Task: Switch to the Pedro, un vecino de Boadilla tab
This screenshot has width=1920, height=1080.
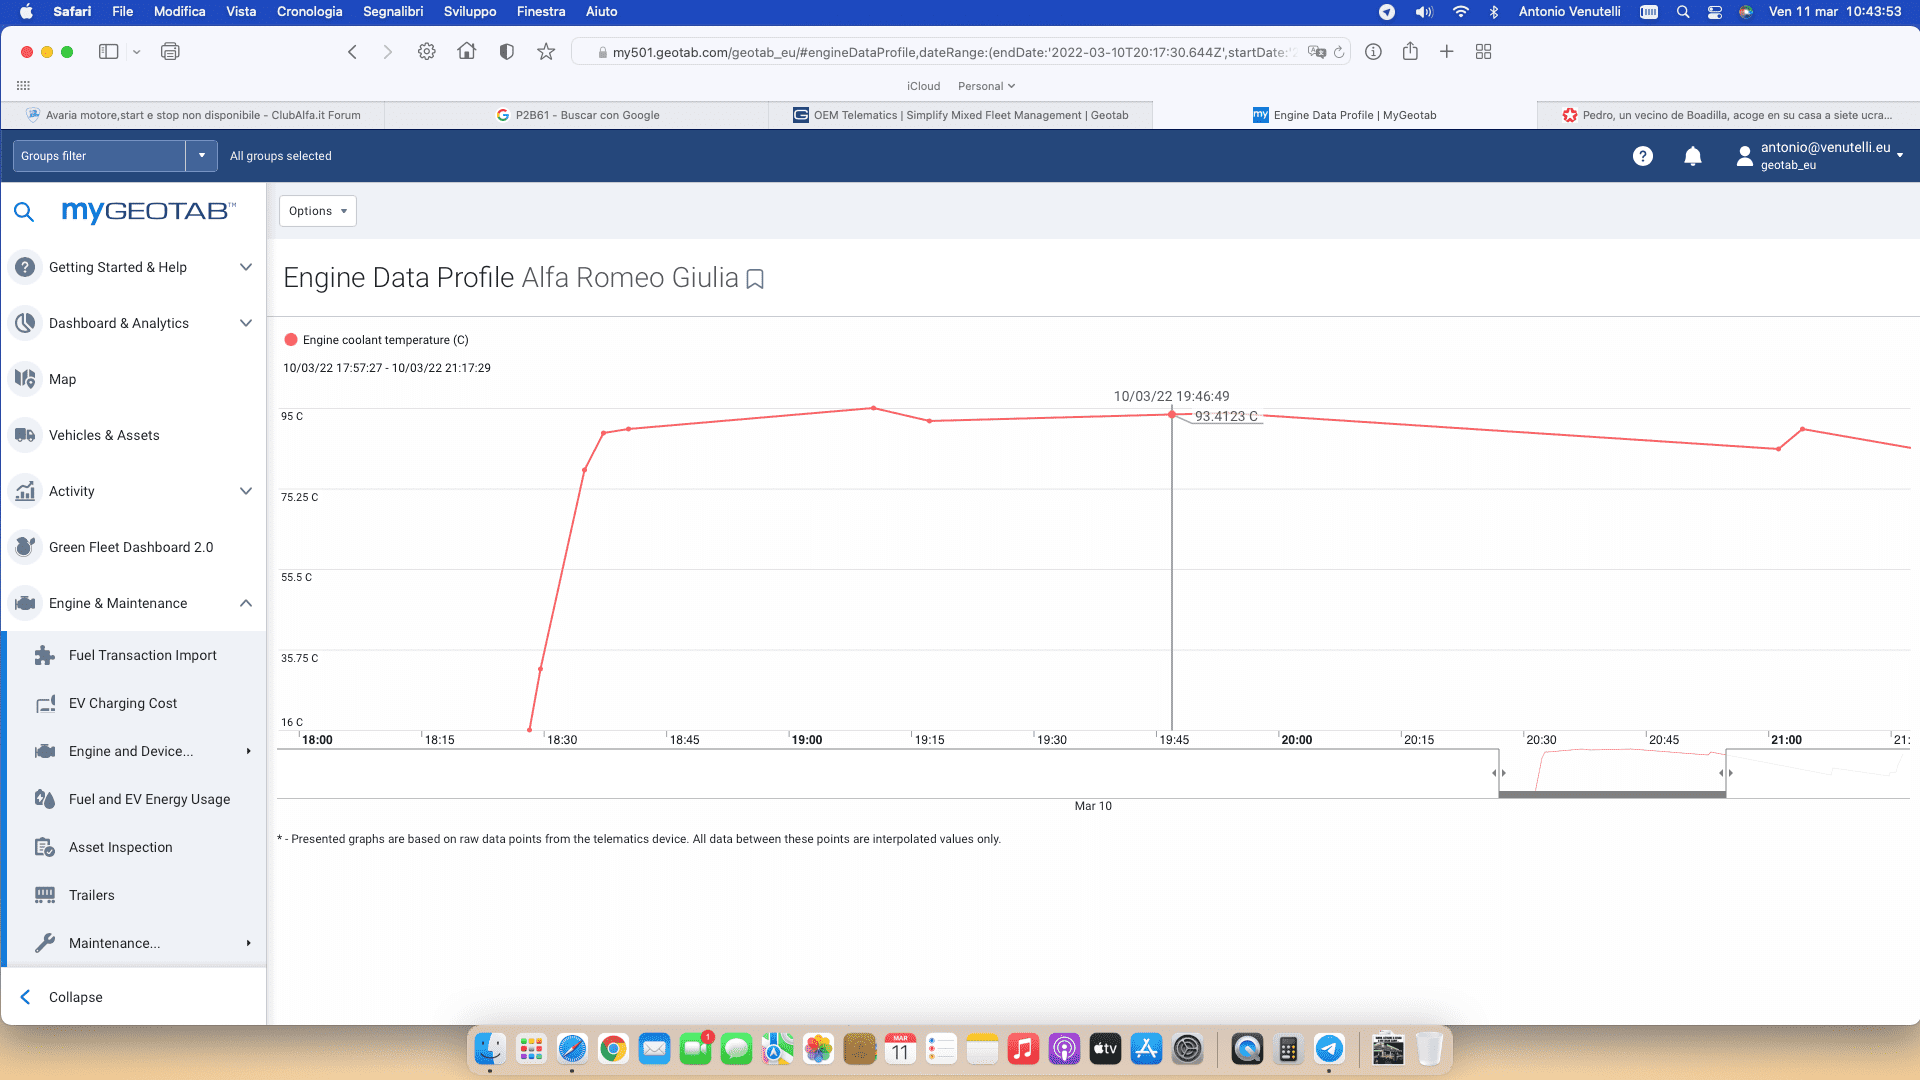Action: [1727, 115]
